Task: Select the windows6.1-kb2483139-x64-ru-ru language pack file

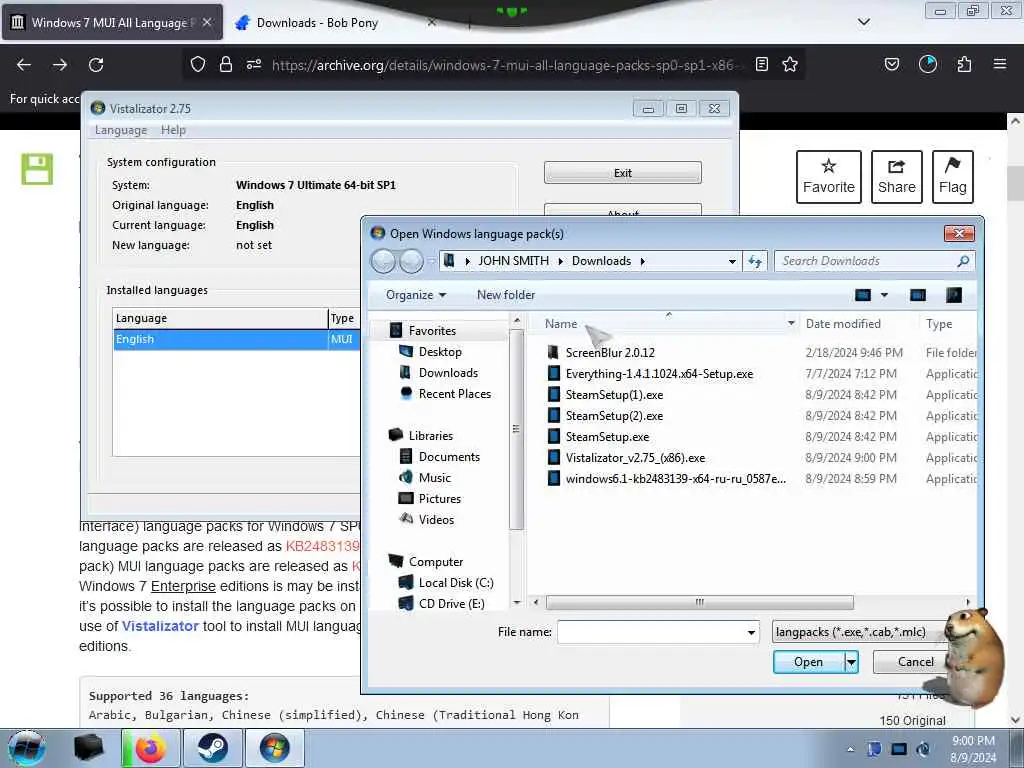Action: [x=667, y=479]
